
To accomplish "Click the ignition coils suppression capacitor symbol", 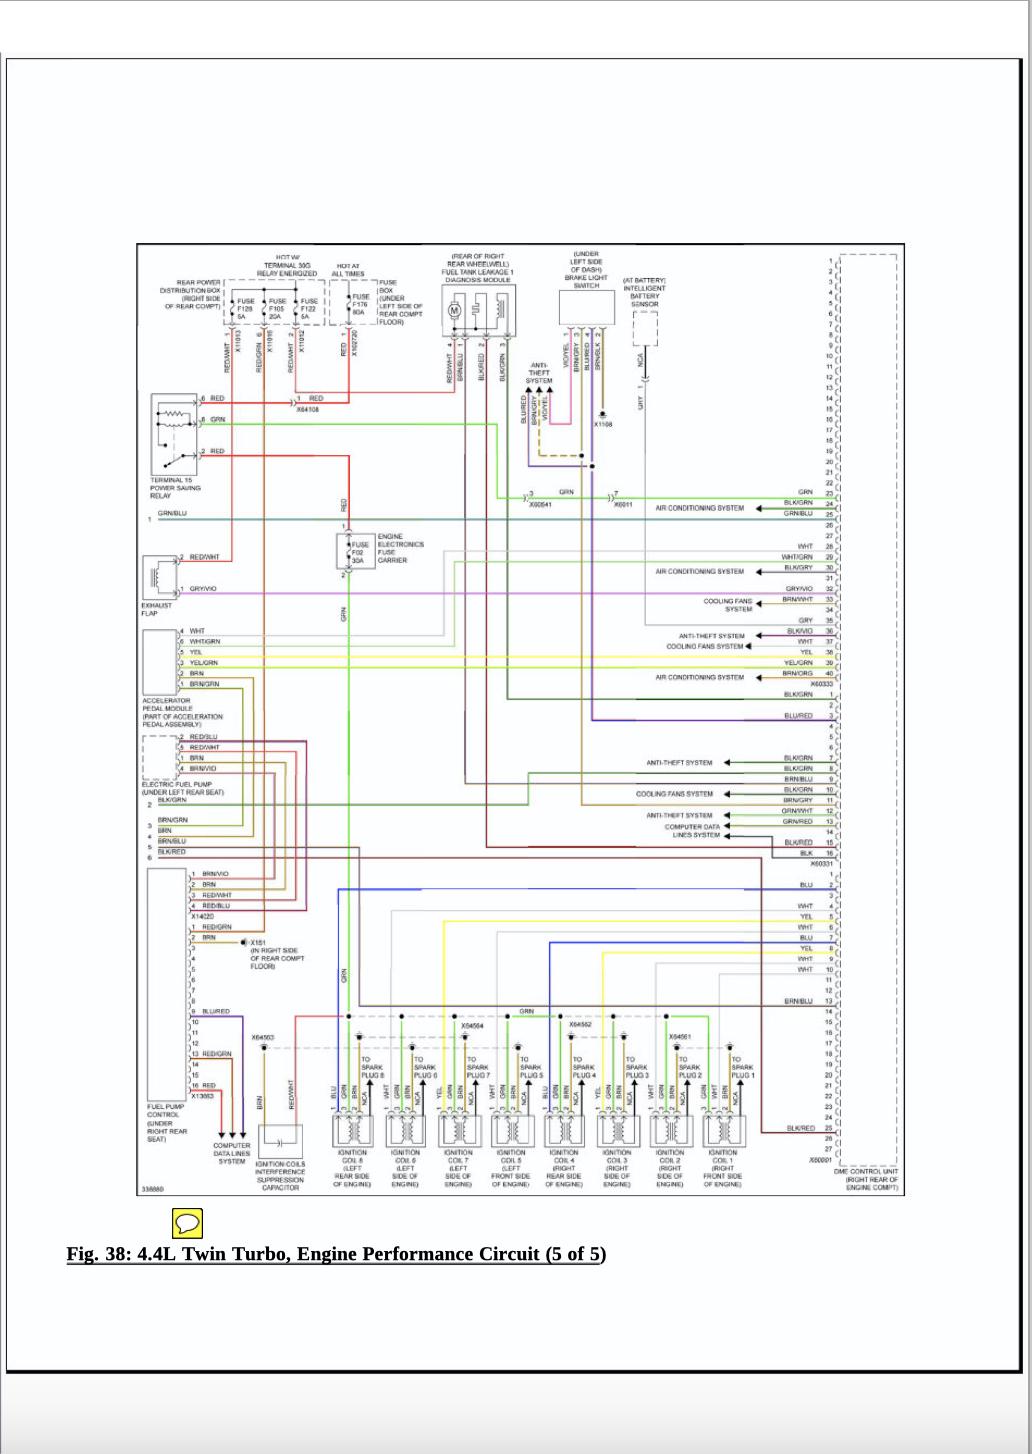I will tap(281, 1141).
